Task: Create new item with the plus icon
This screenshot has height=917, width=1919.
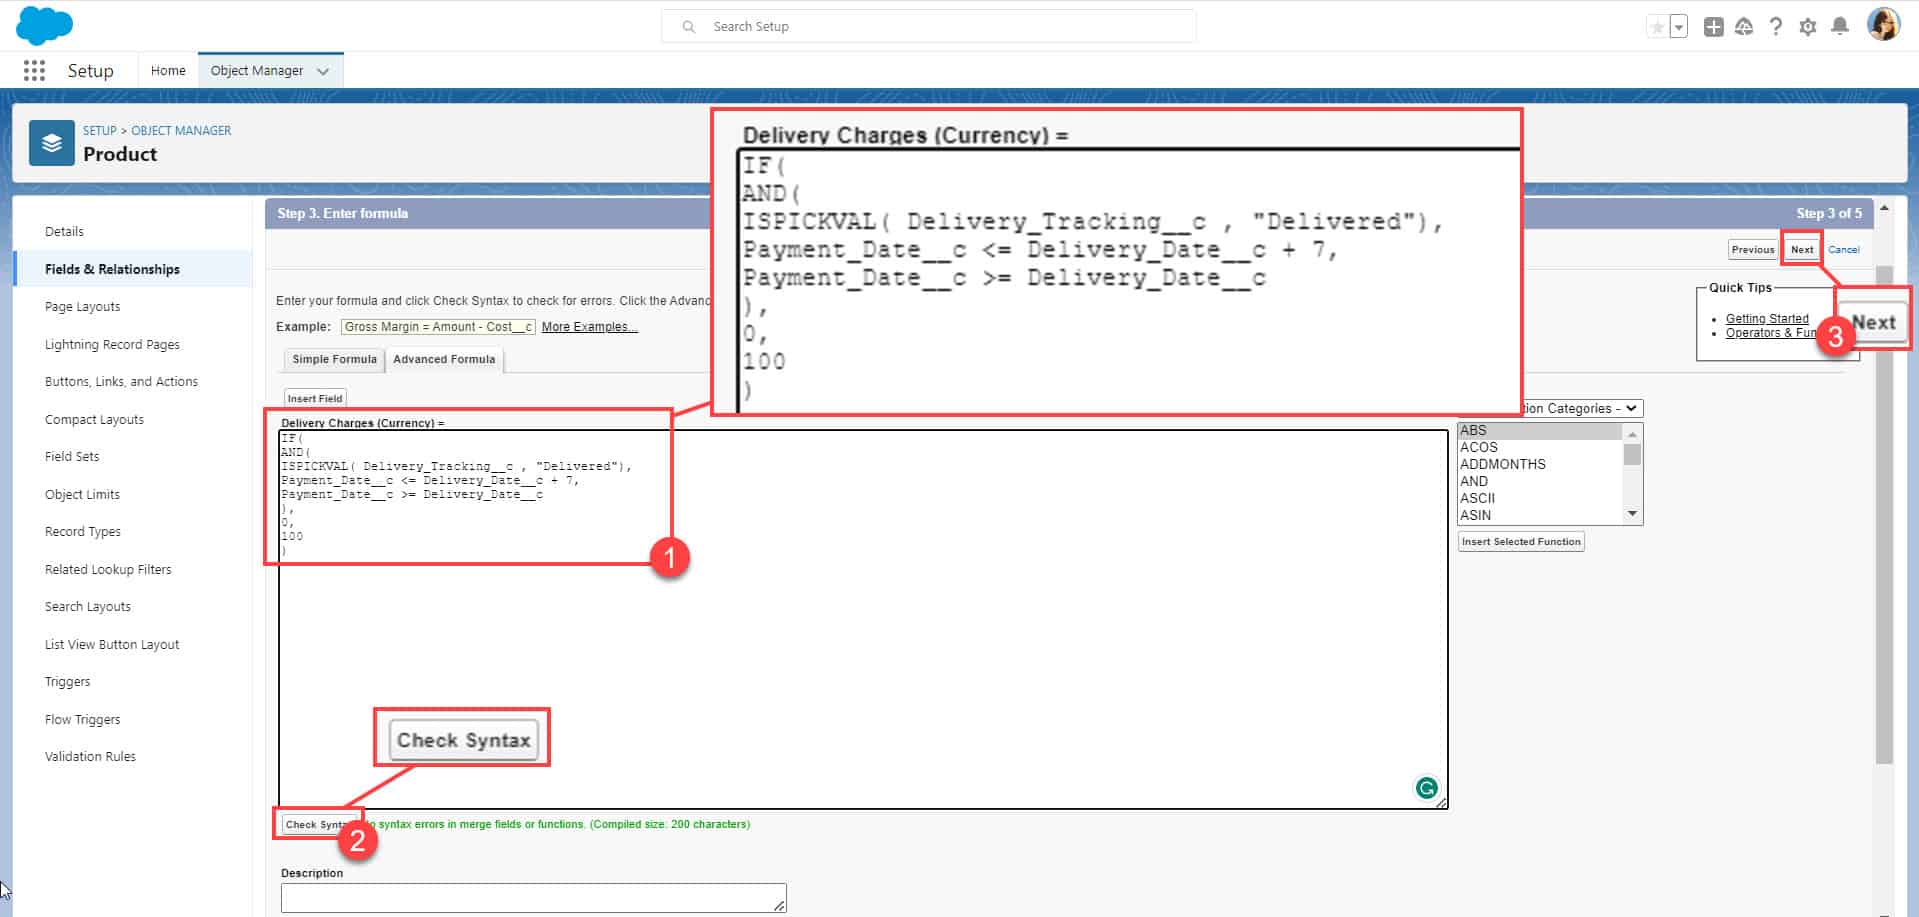Action: pyautogui.click(x=1712, y=27)
